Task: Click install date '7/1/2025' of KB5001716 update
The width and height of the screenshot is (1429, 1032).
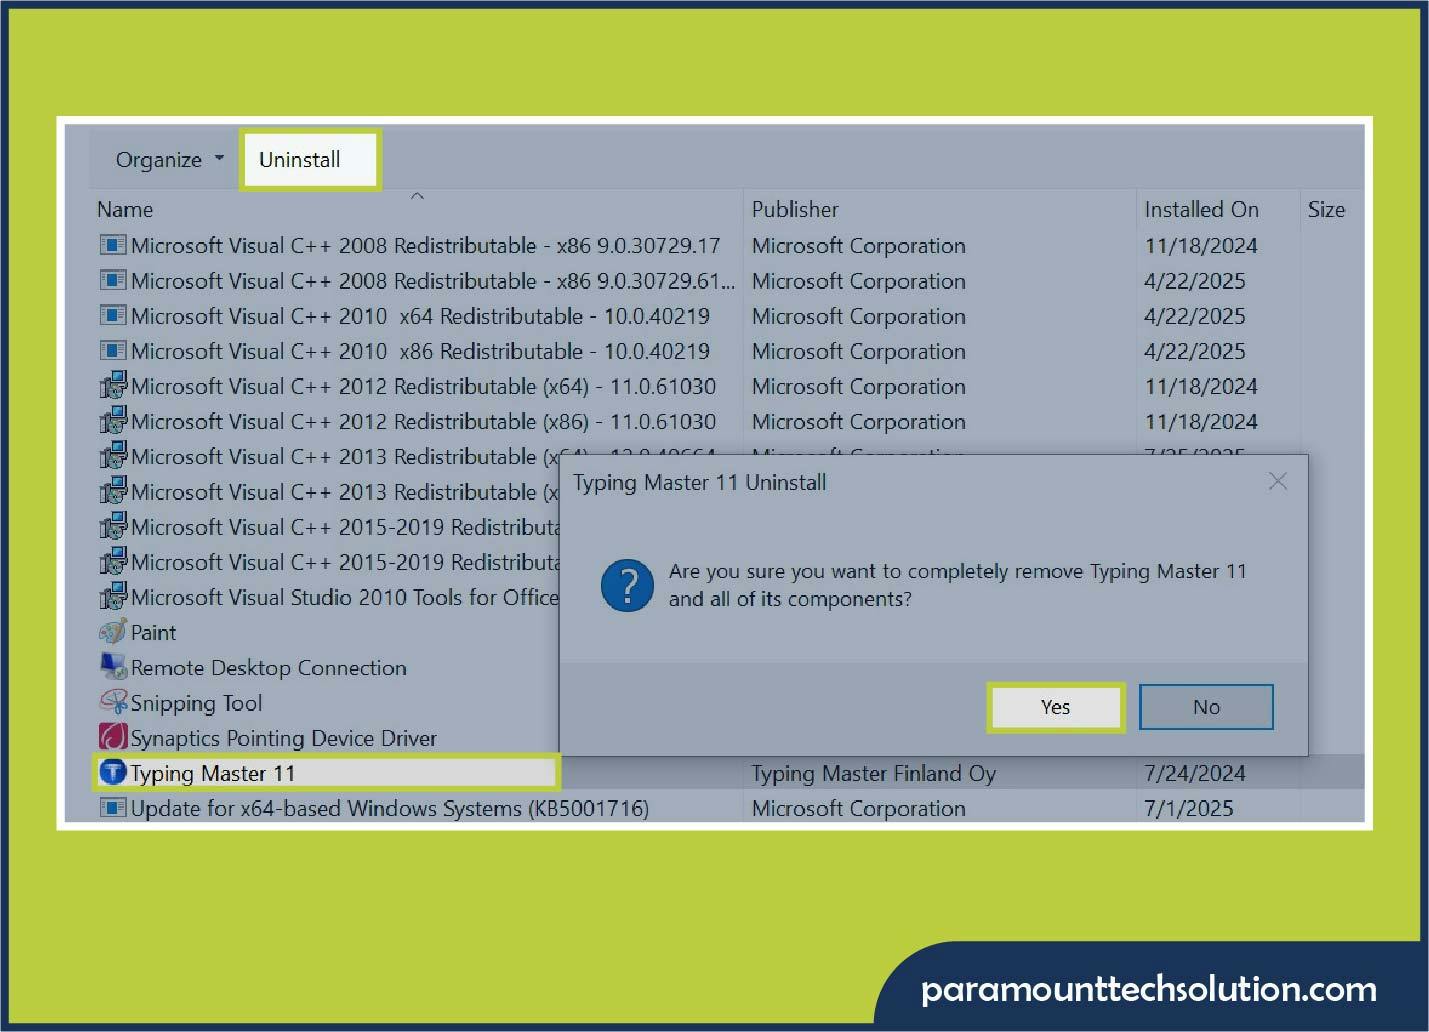Action: [1188, 808]
